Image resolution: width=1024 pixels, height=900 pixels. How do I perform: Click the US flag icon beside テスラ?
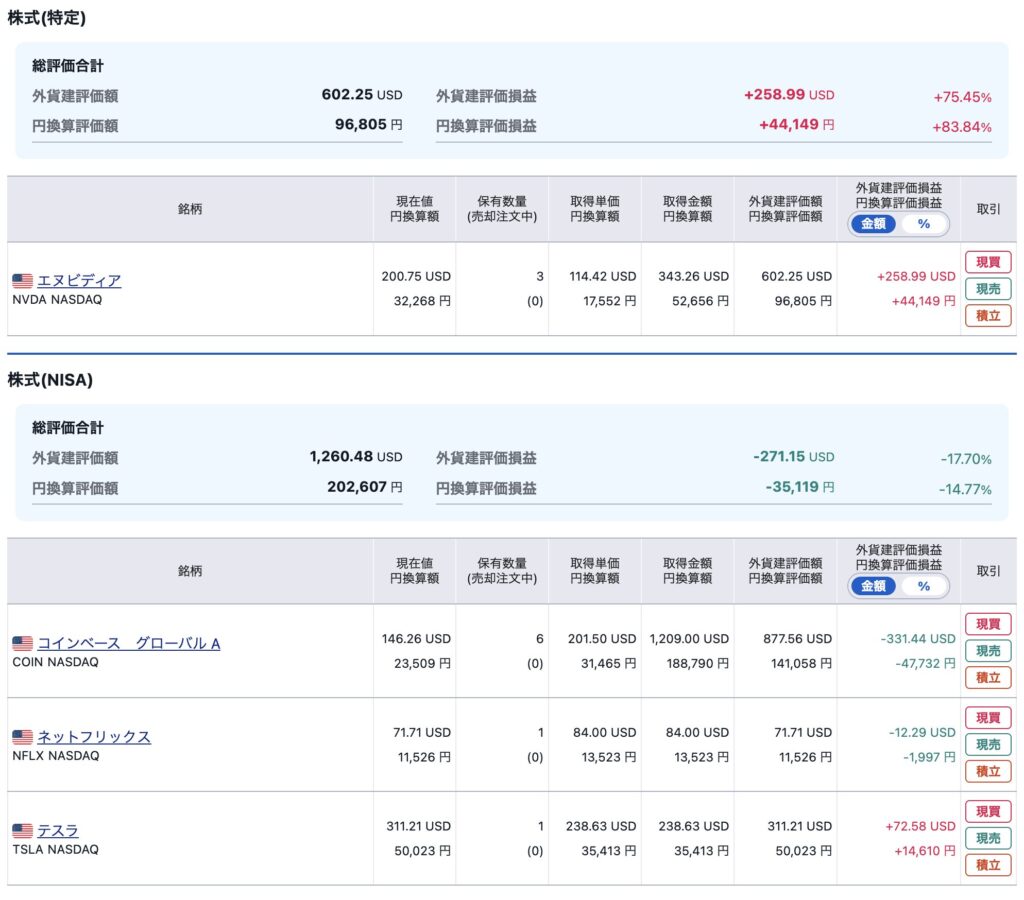(22, 831)
